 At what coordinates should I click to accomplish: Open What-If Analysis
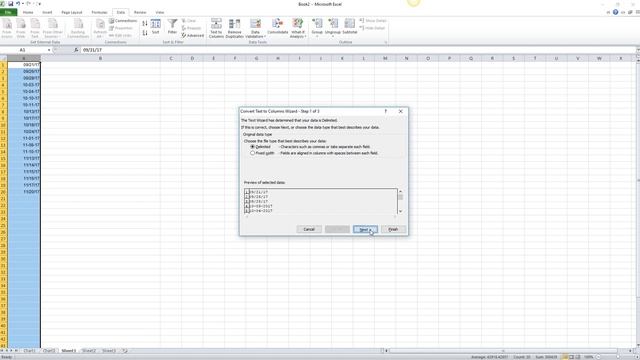pos(298,28)
